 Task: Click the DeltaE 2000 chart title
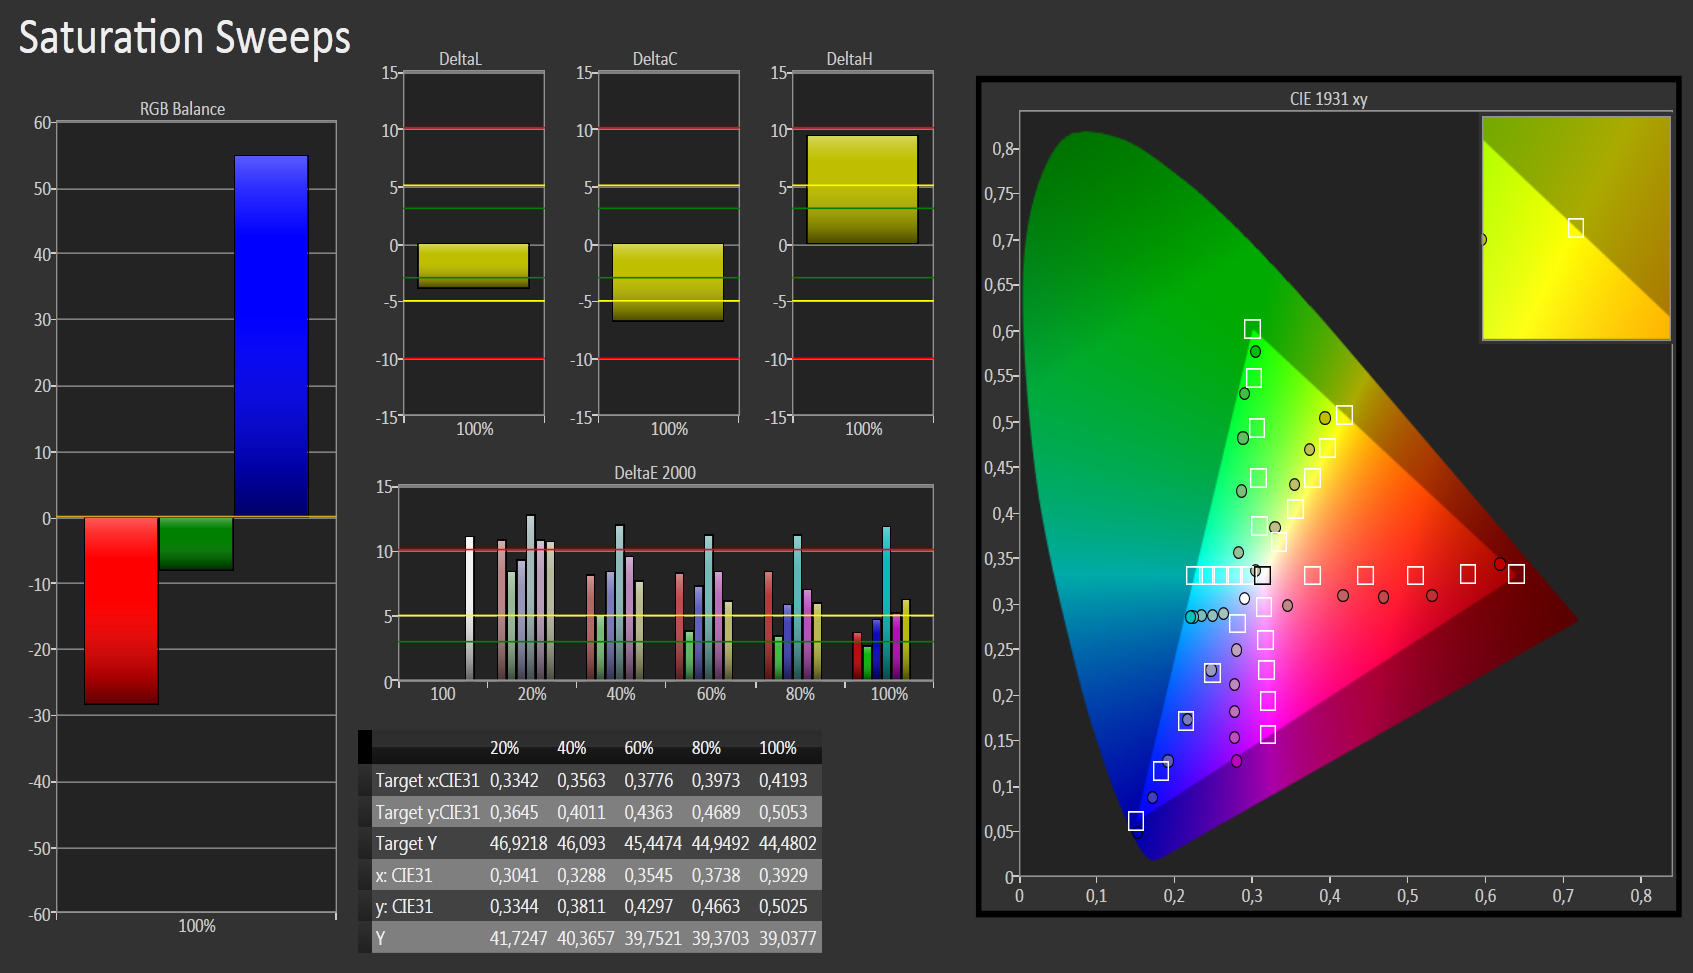655,473
